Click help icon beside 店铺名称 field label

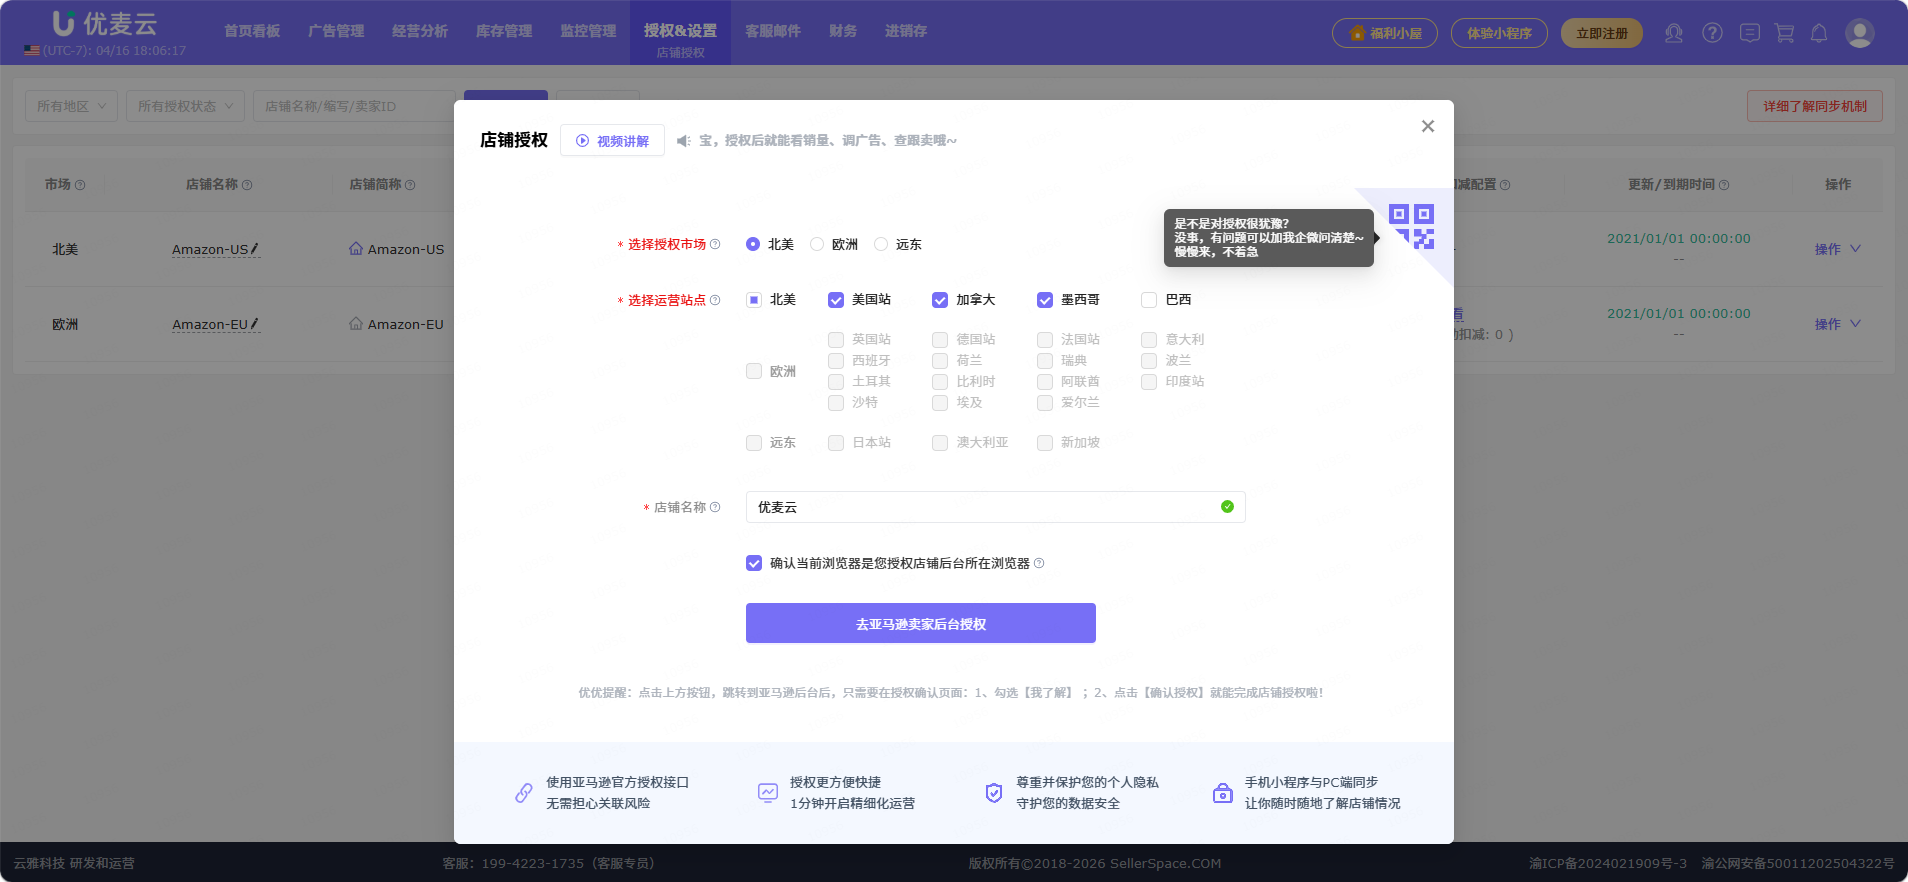tap(715, 507)
